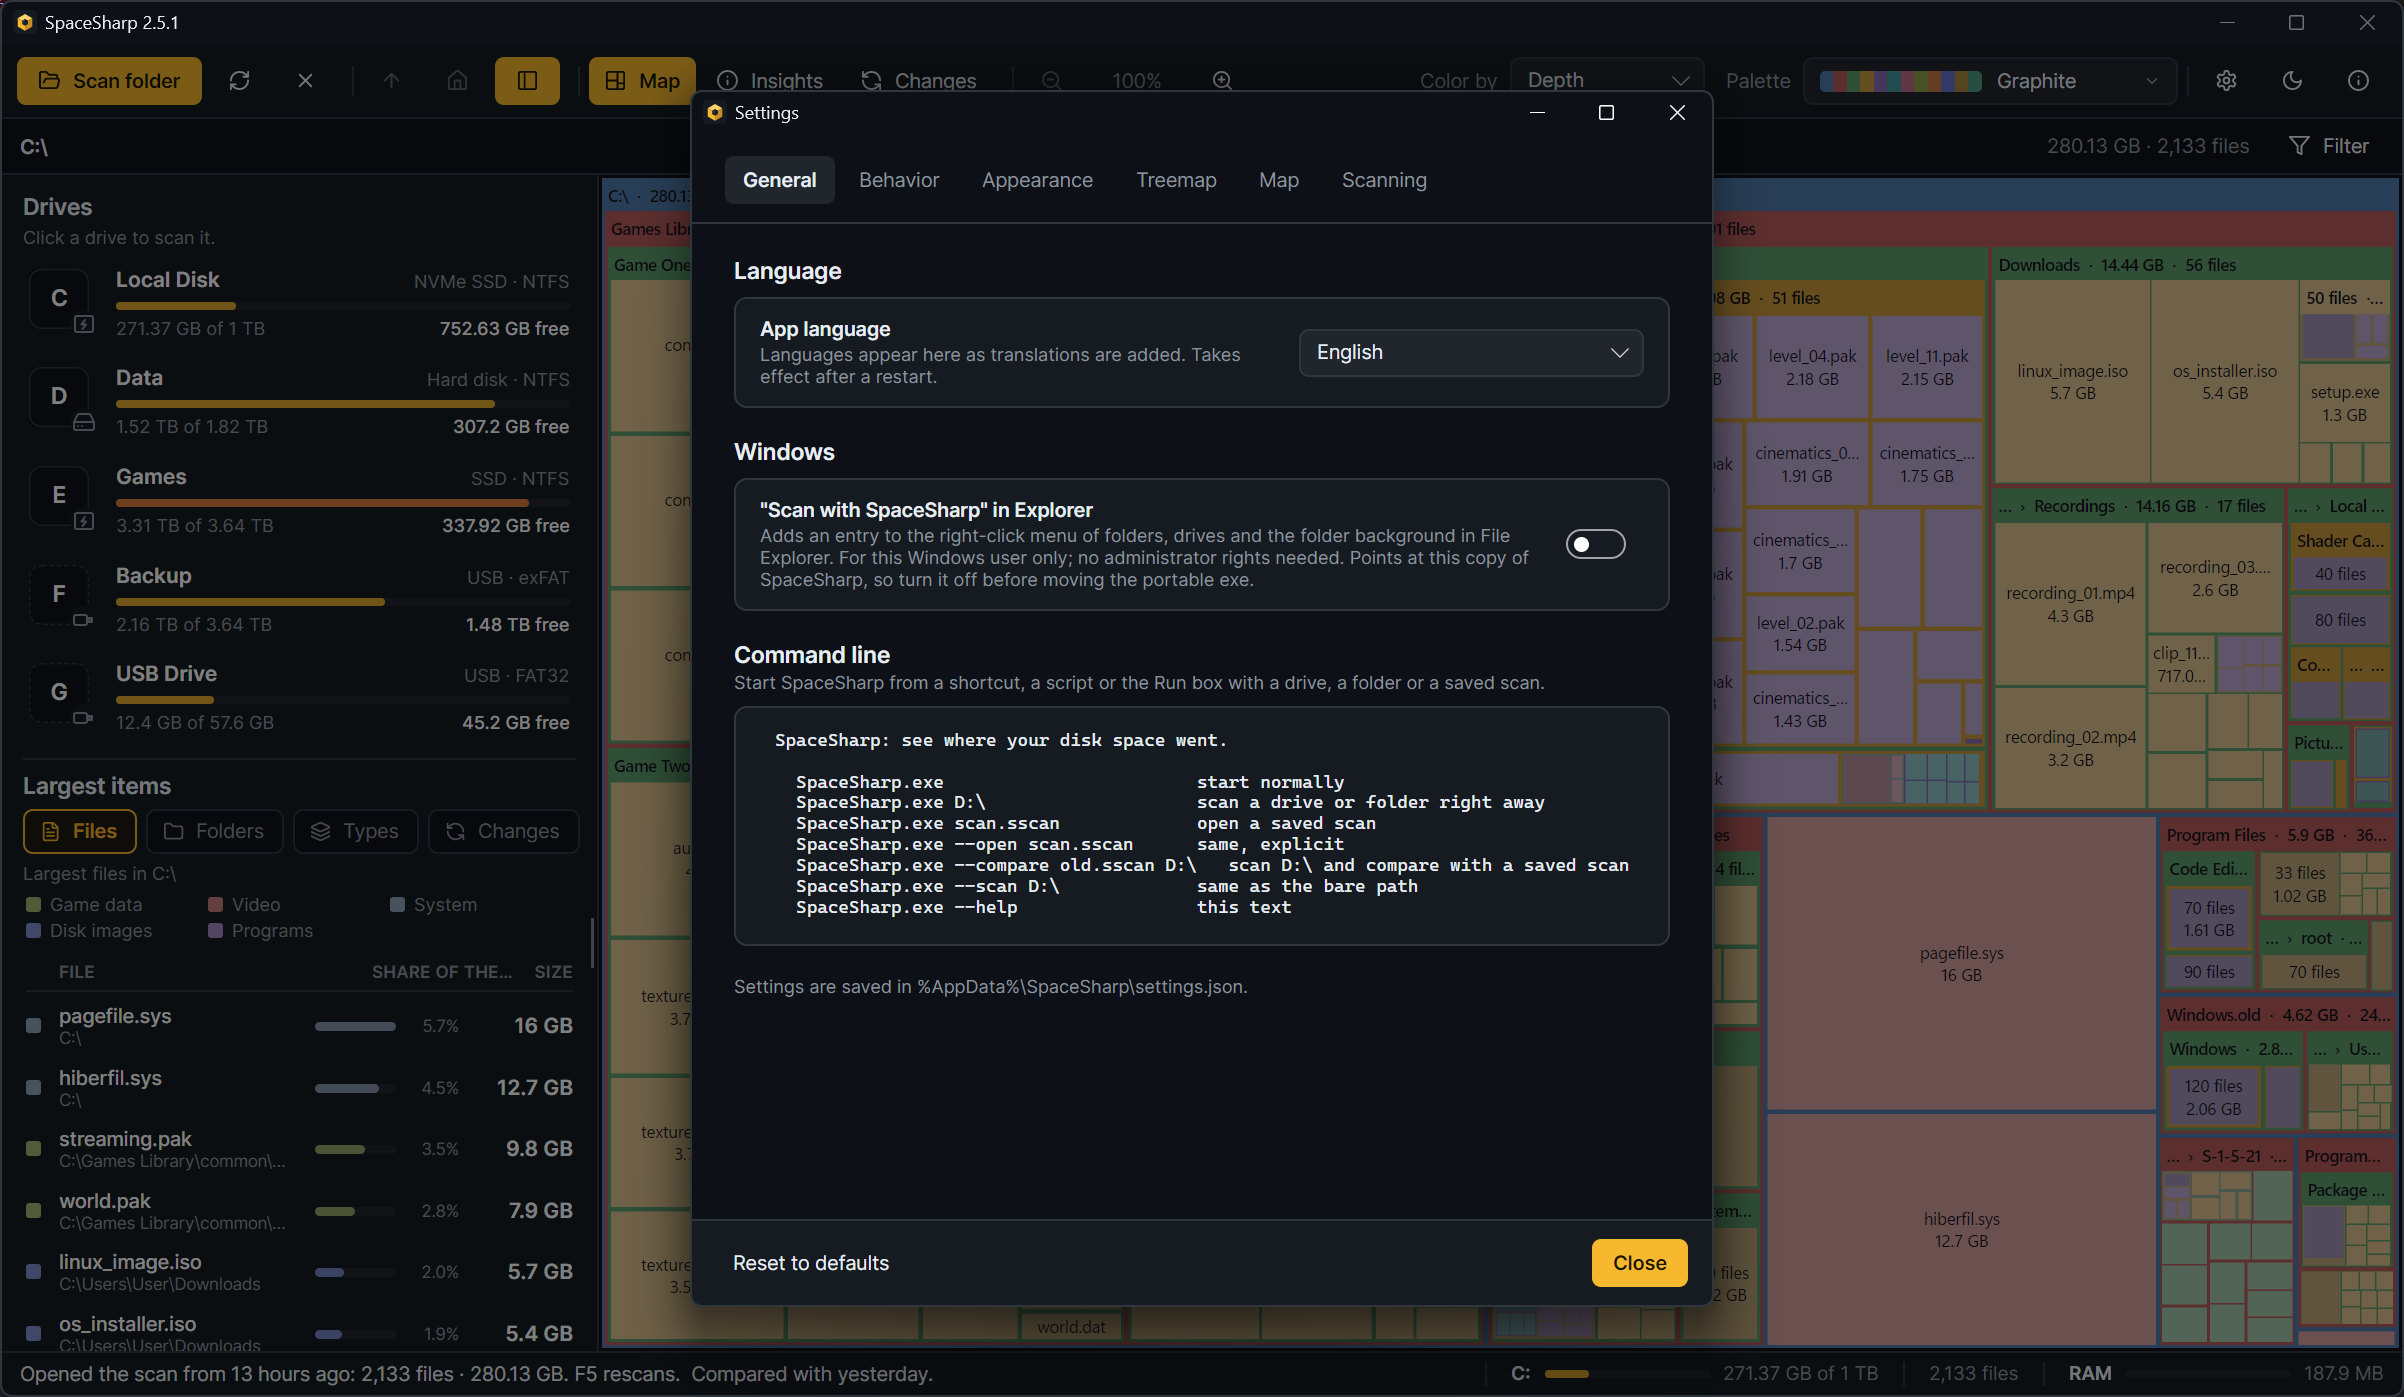Click the Graphite palette color strip

coord(1900,81)
